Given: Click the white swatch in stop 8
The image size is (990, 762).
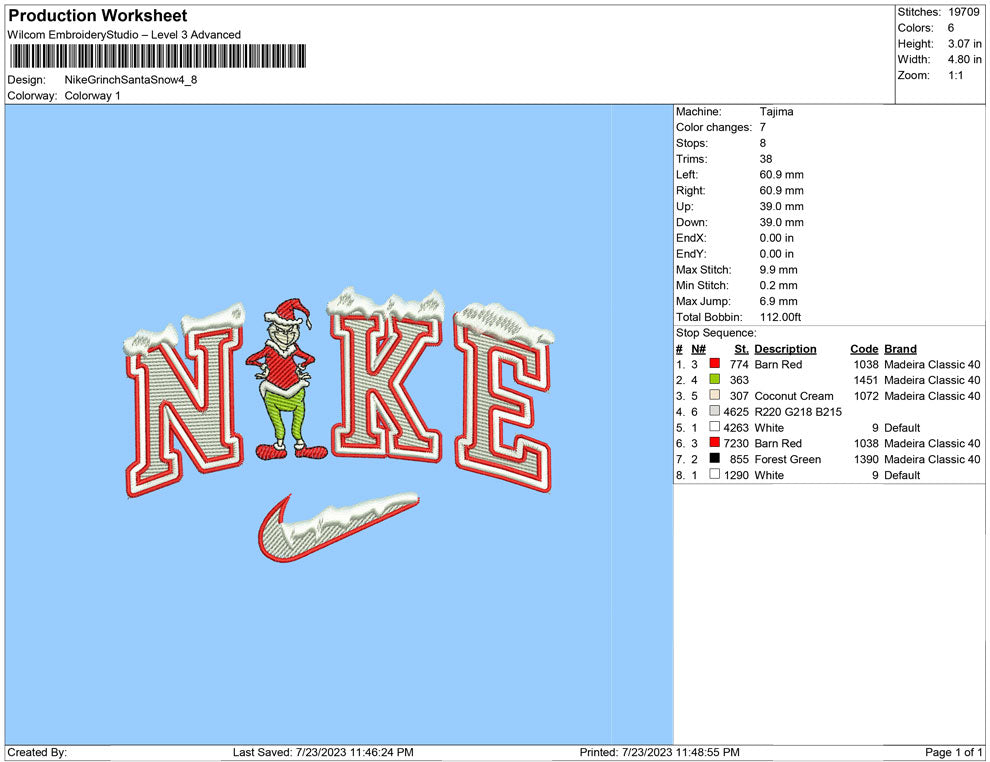Looking at the screenshot, I should (714, 475).
